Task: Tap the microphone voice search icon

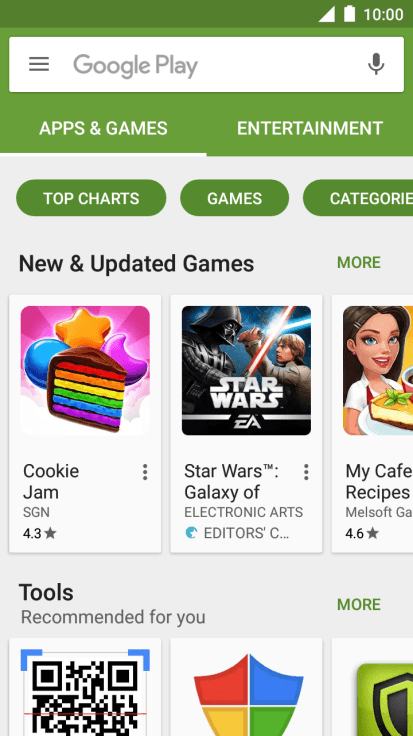Action: pos(376,64)
